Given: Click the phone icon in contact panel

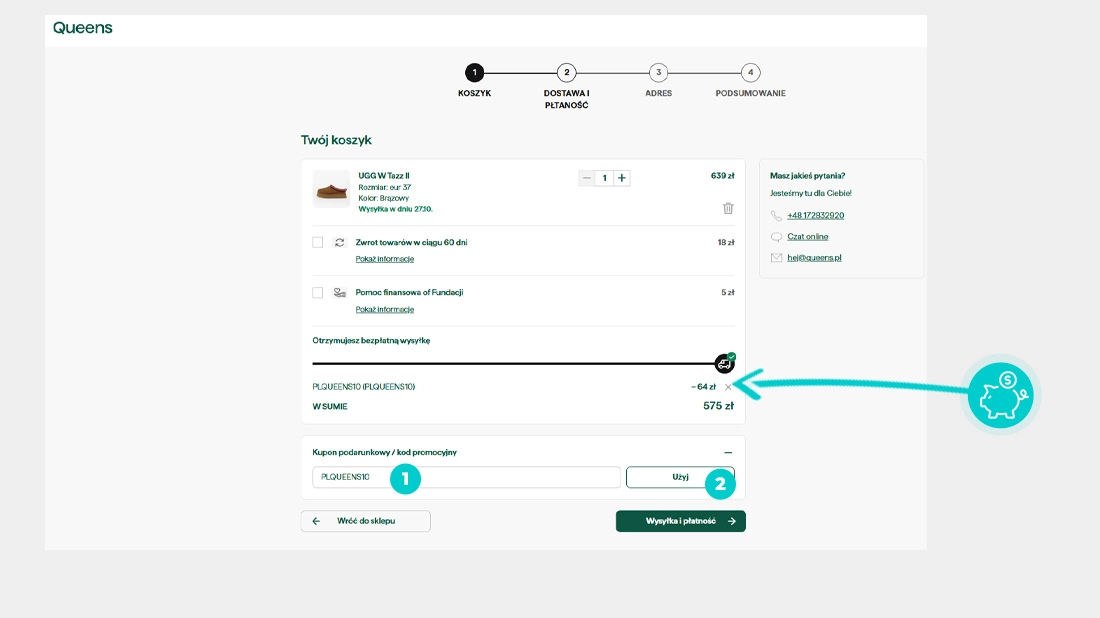Looking at the screenshot, I should (777, 216).
